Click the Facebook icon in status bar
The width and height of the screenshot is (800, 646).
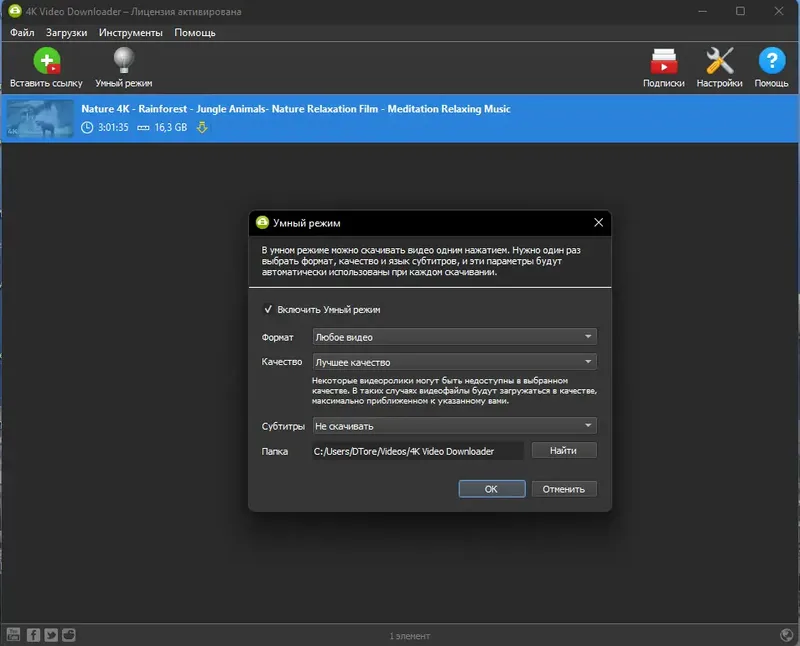pos(33,635)
